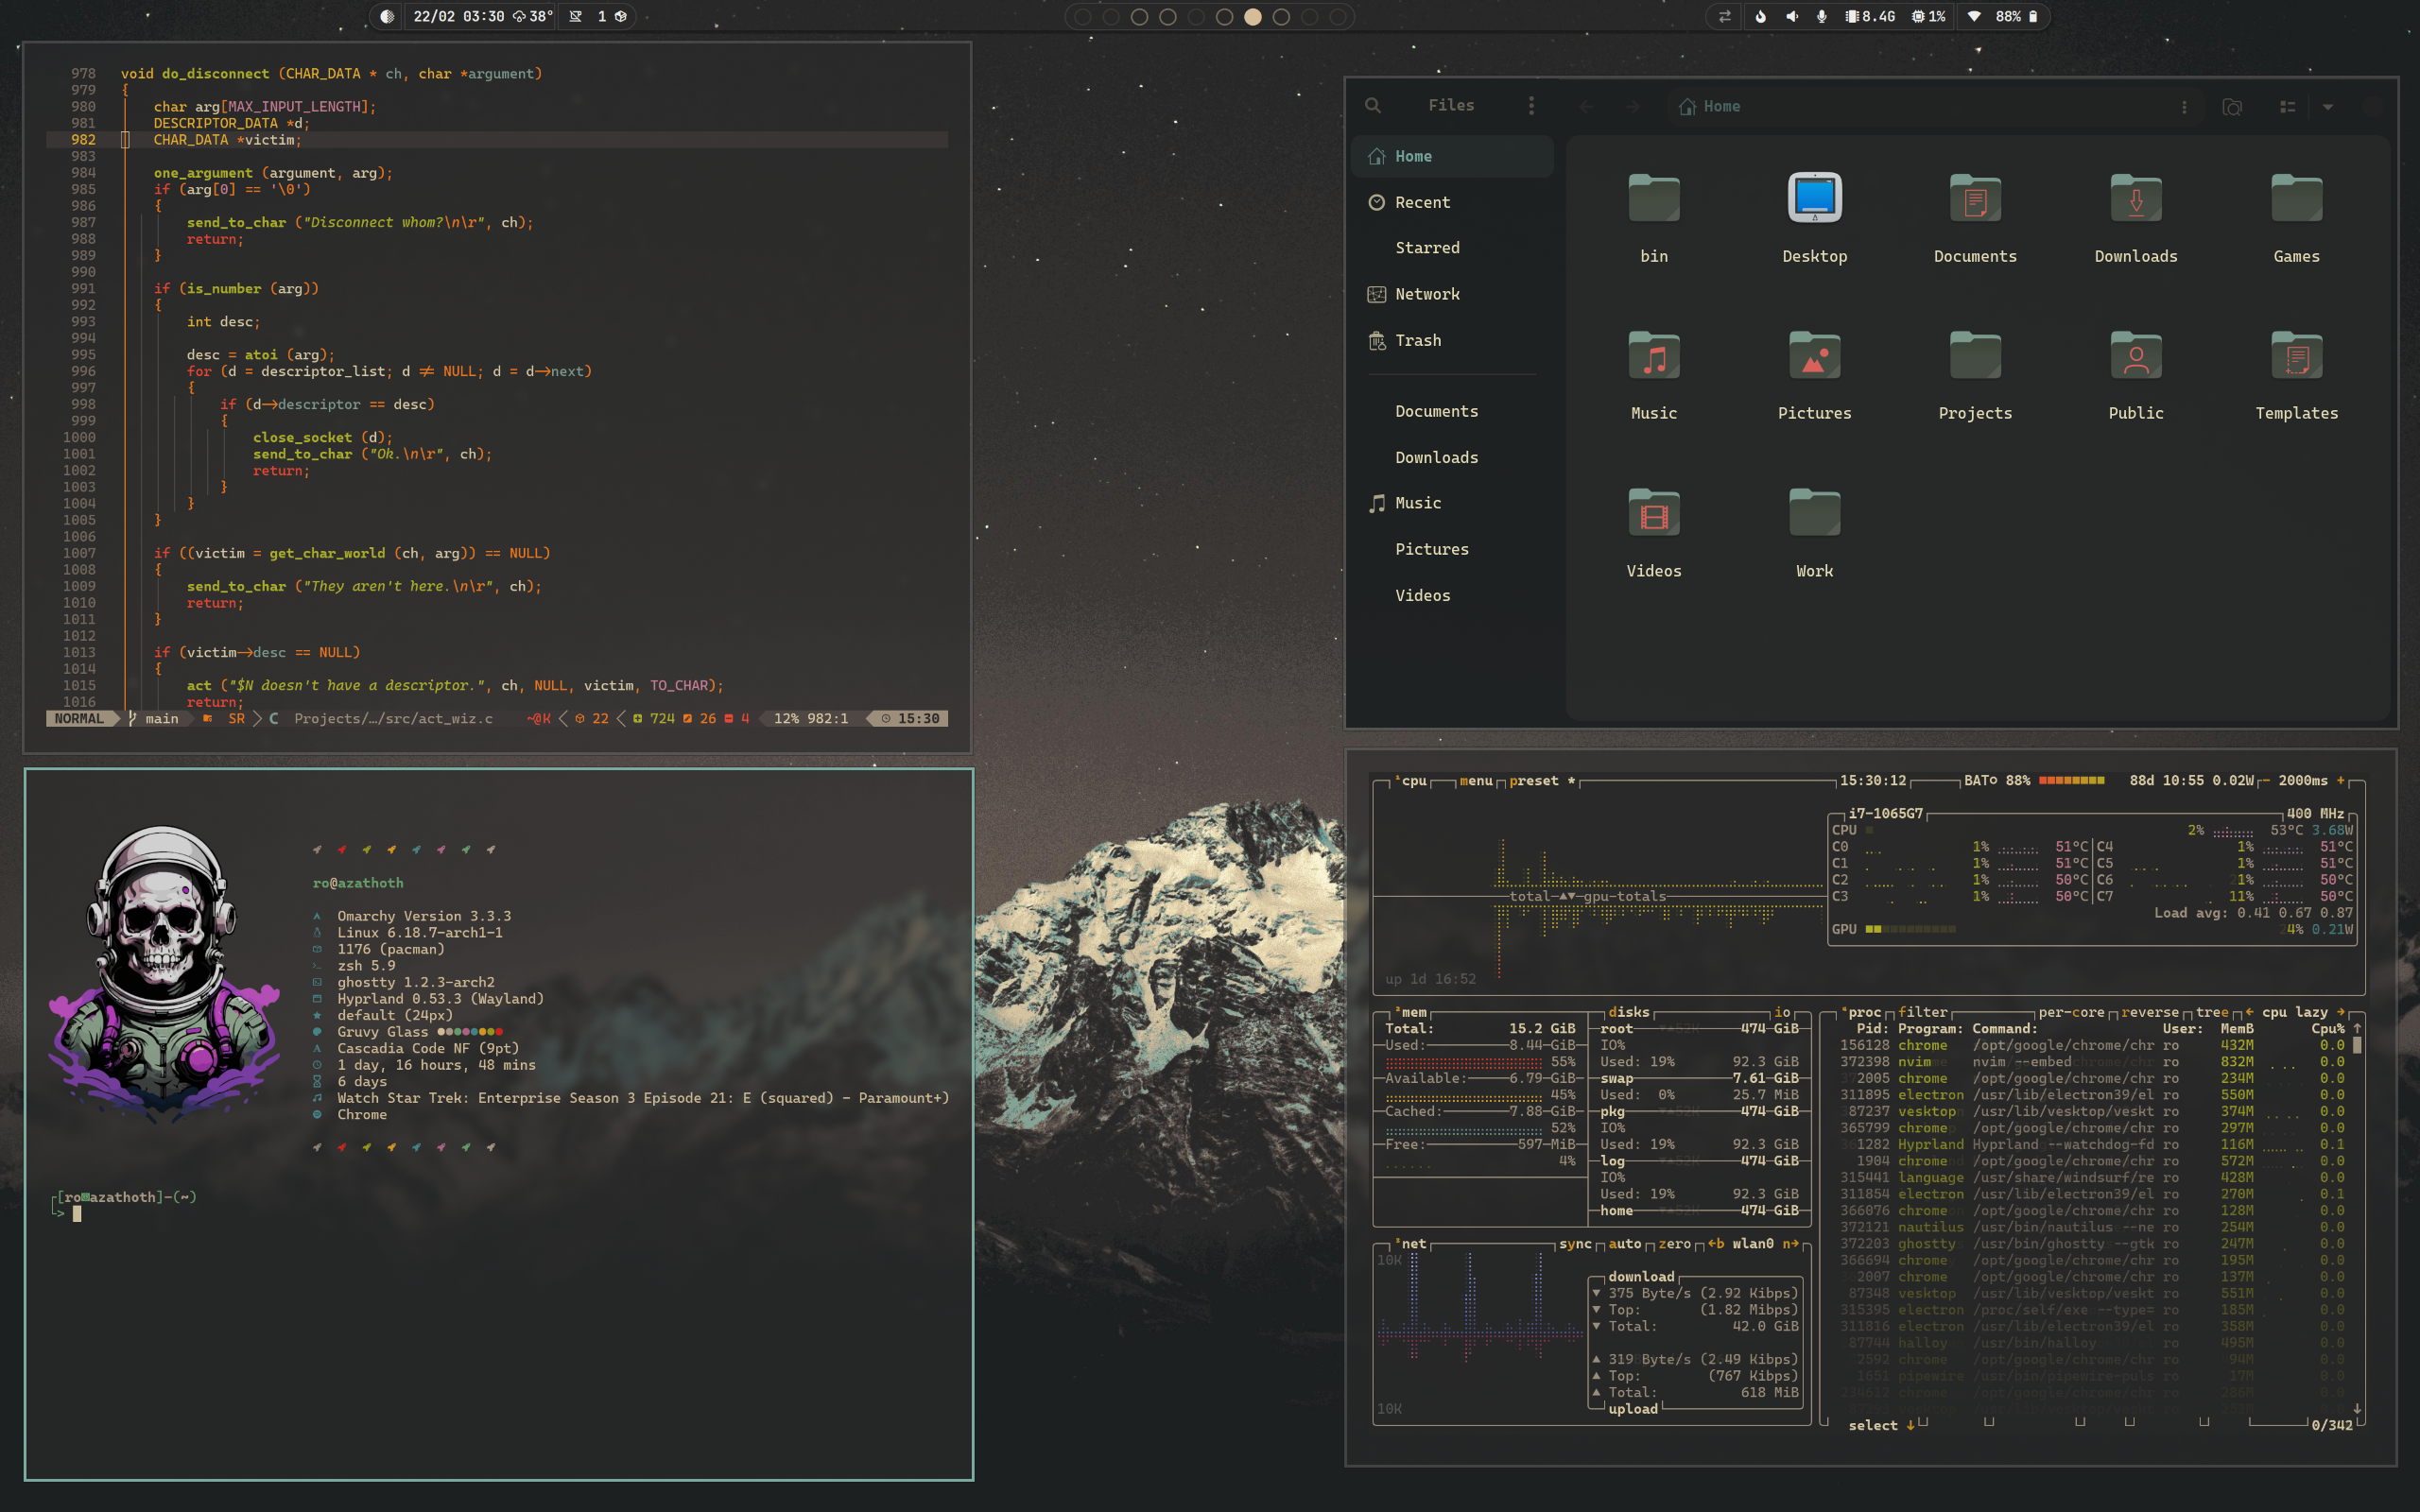Open the three-dot menu beside Files title

(1533, 105)
